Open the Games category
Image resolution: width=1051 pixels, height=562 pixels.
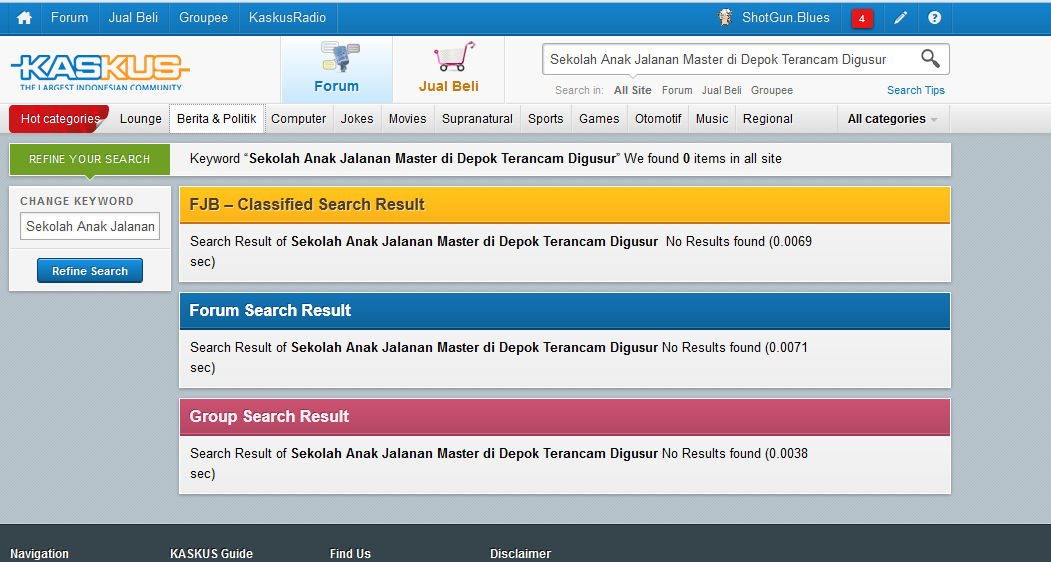599,119
